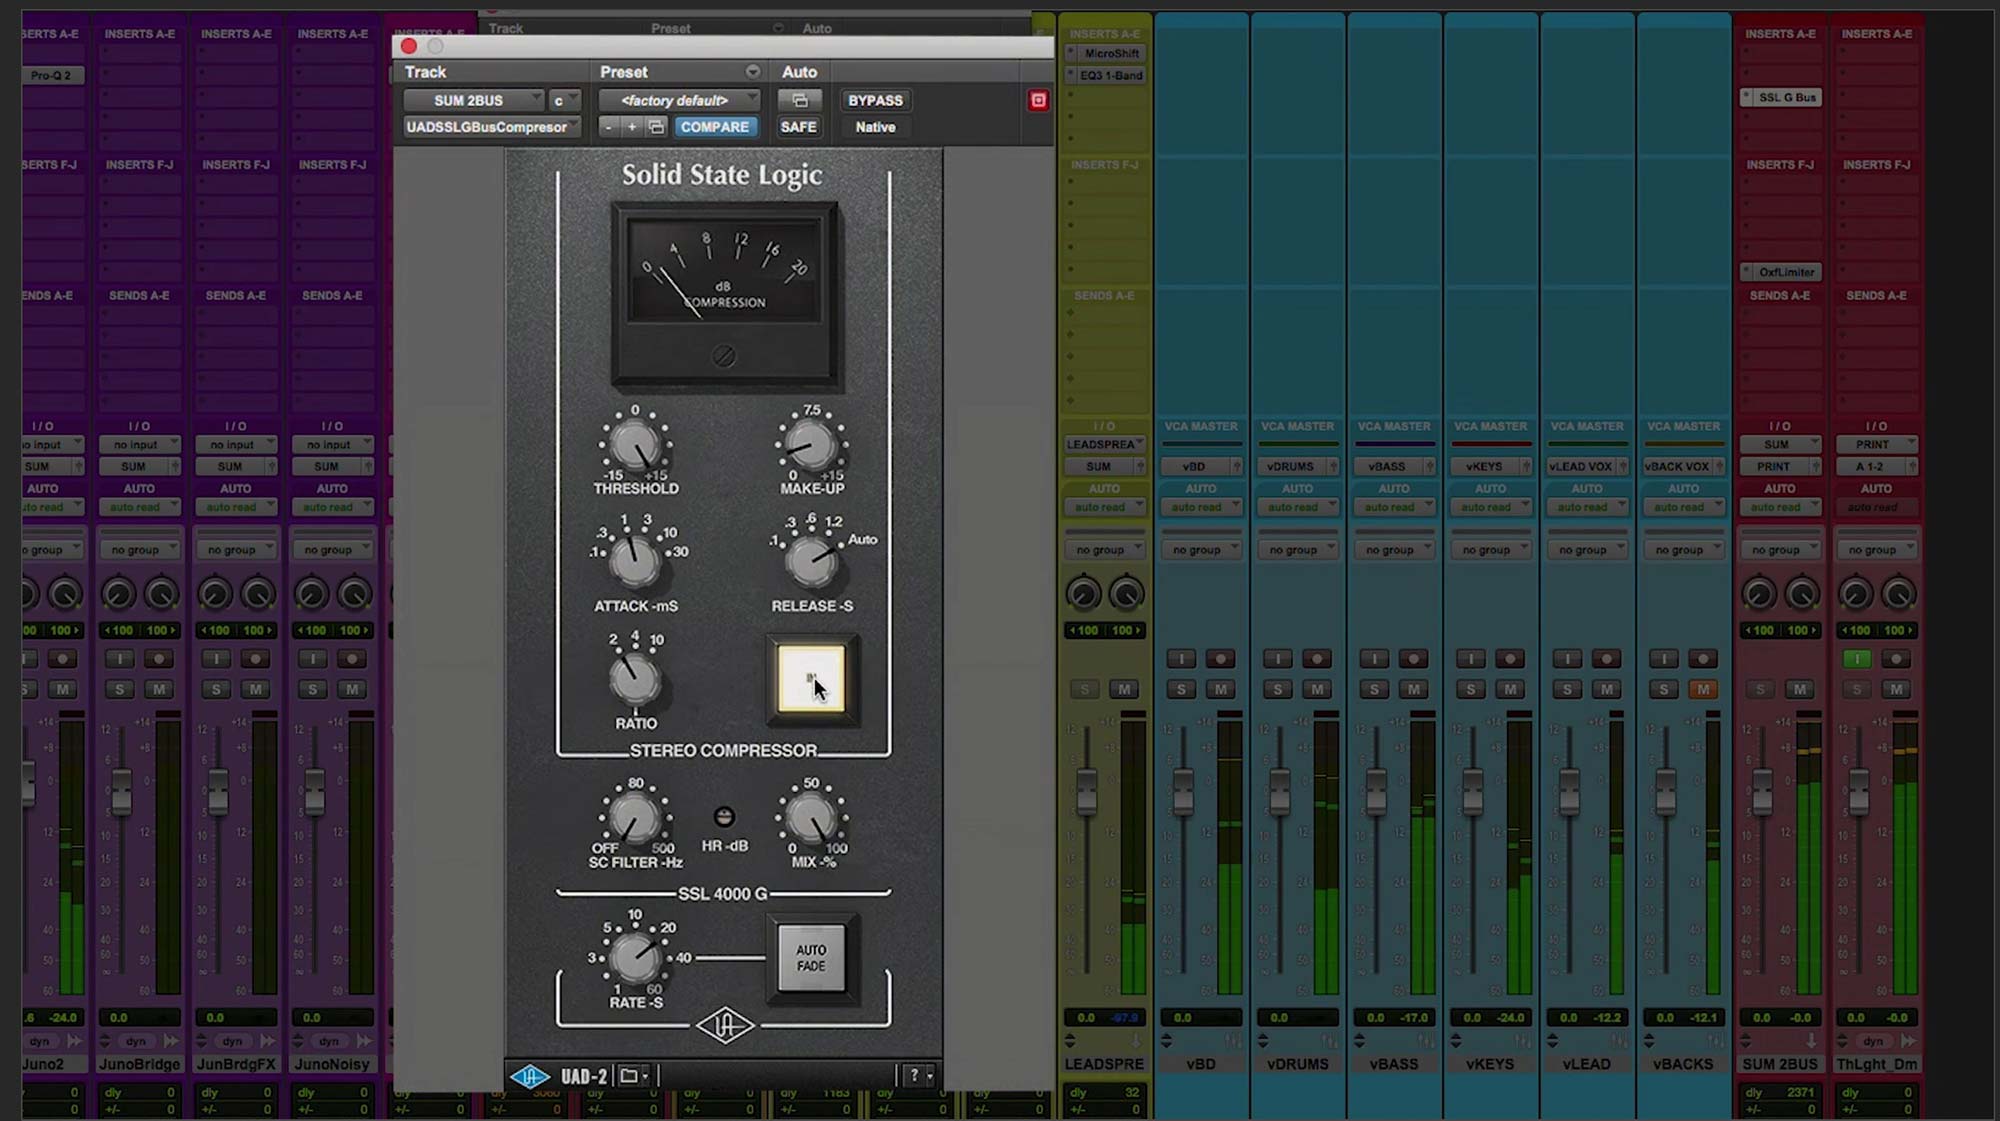Click the meter zero-adjust screw
Screen dimensions: 2000x1121
[x=724, y=356]
